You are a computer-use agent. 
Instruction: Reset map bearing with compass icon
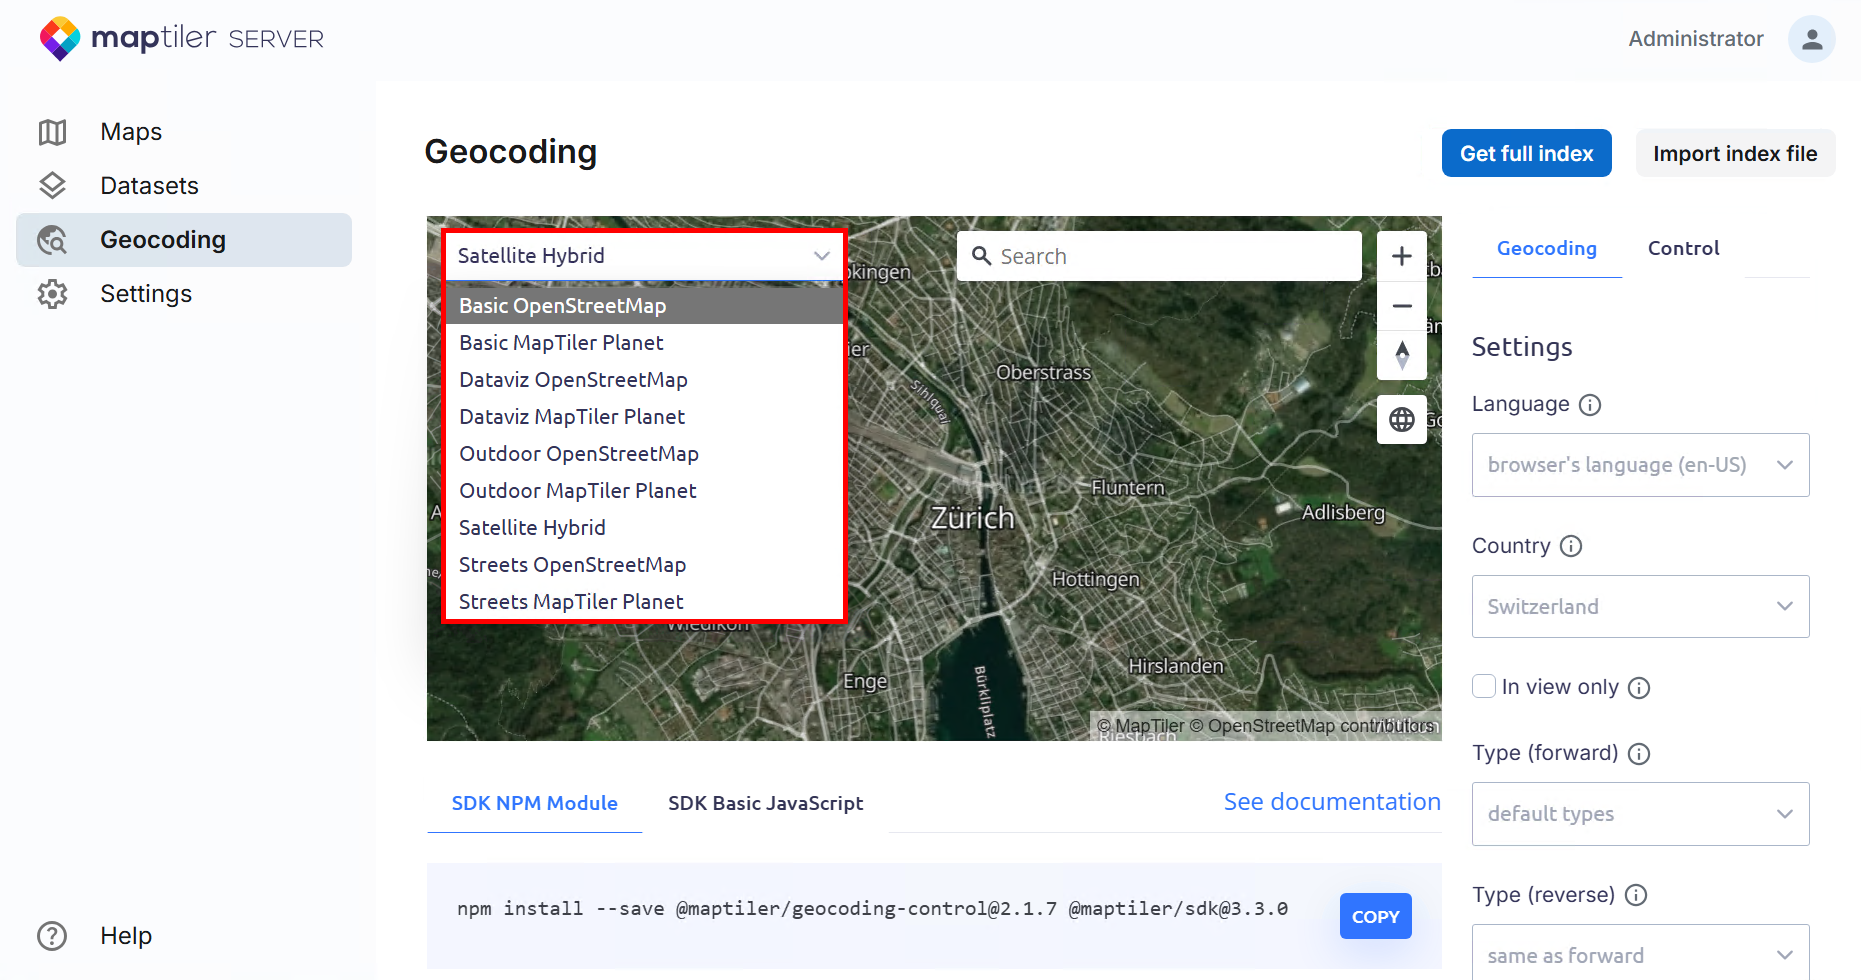coord(1401,355)
